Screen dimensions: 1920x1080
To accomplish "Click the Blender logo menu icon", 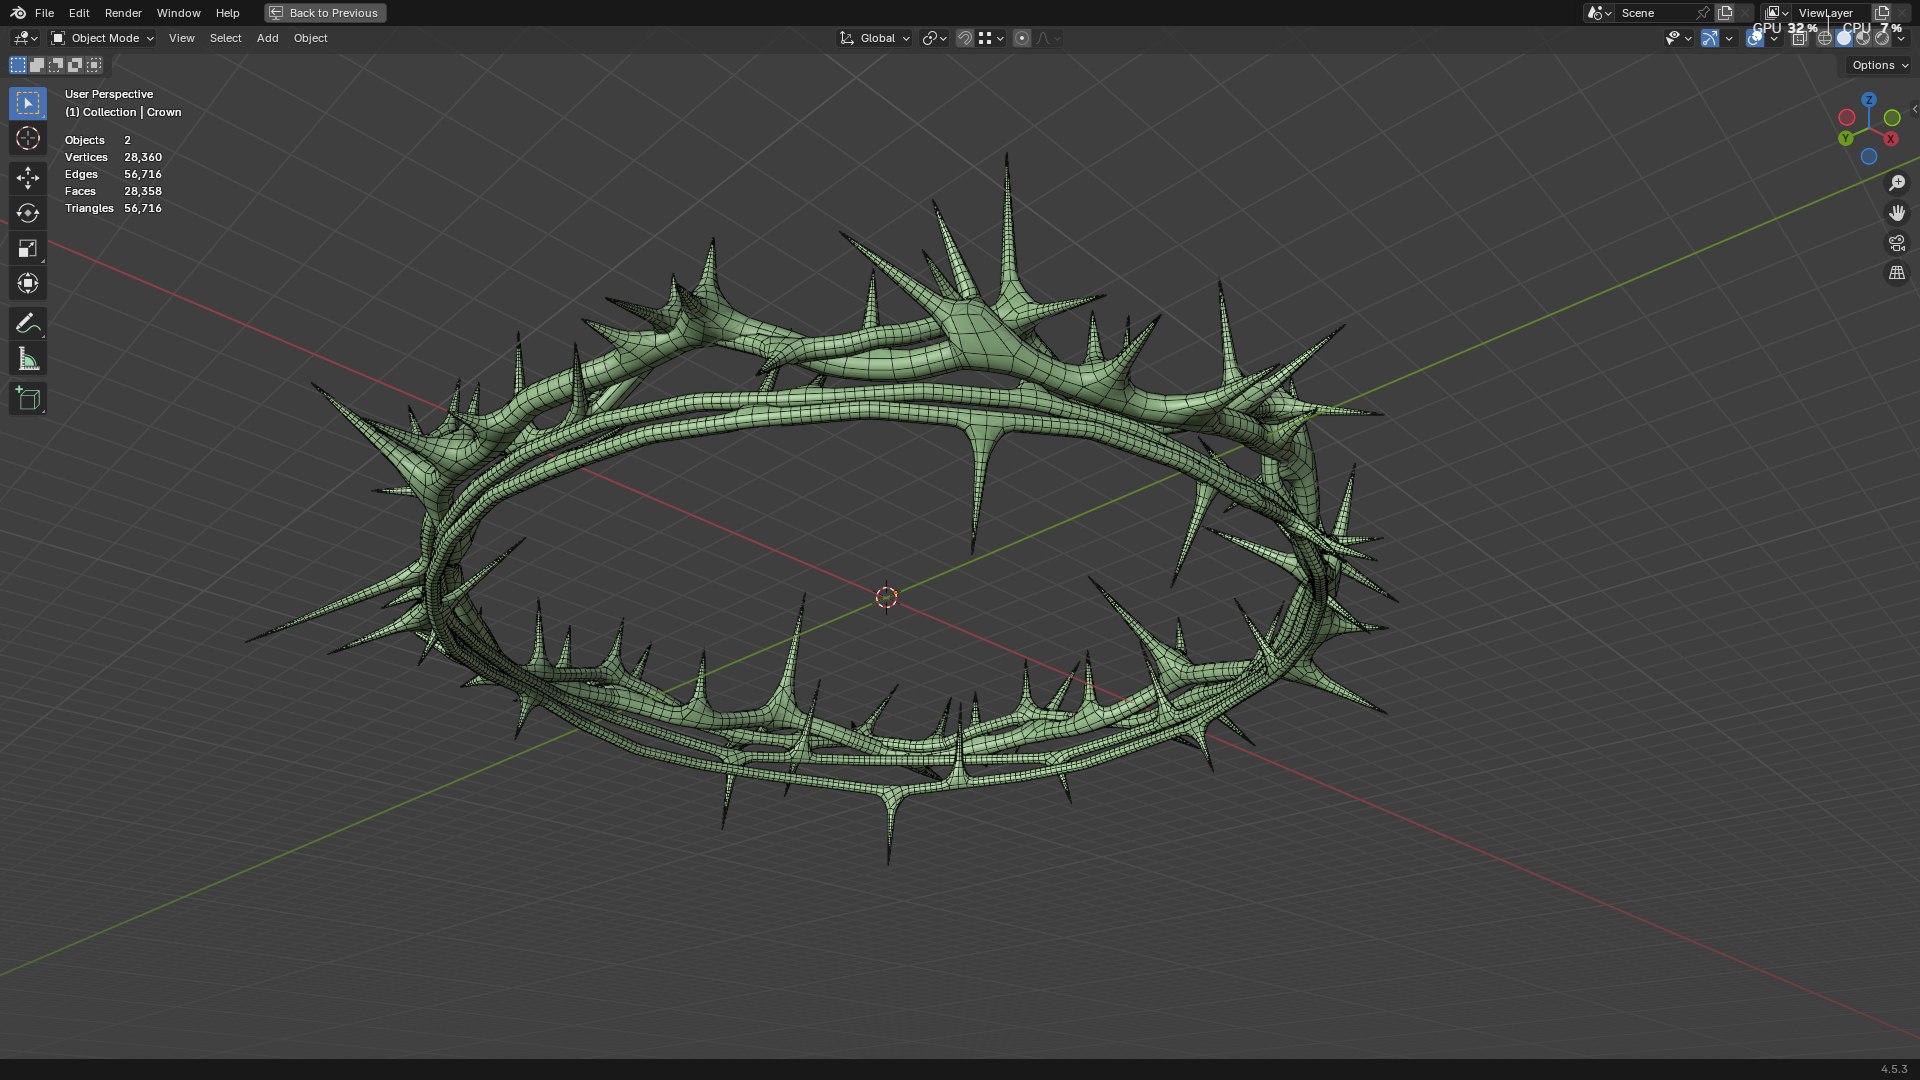I will coord(18,13).
